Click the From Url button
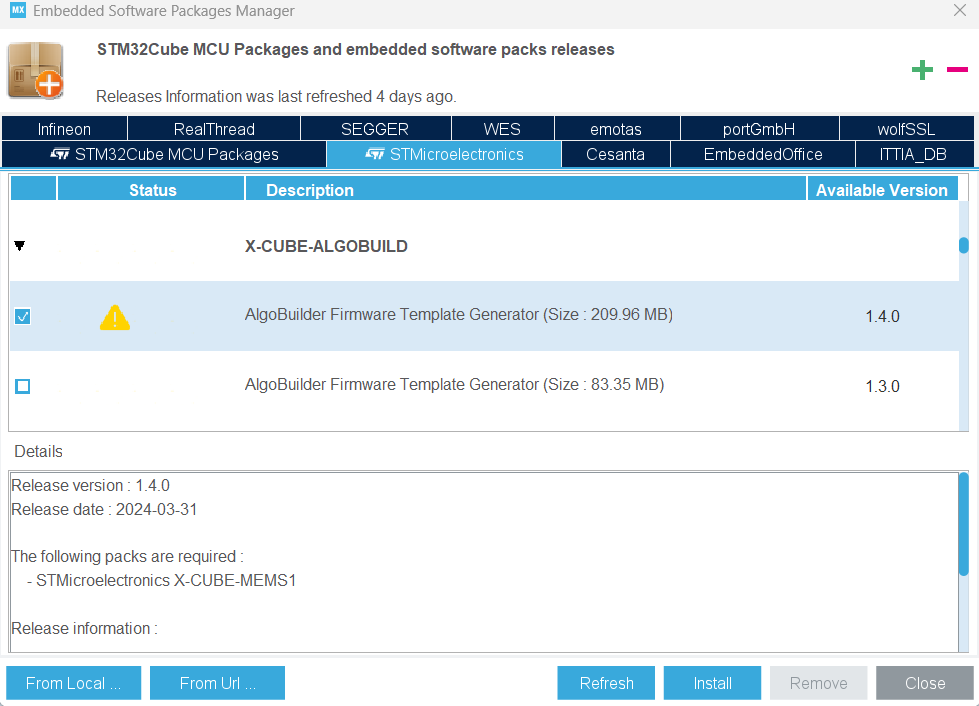This screenshot has height=706, width=979. coord(217,683)
